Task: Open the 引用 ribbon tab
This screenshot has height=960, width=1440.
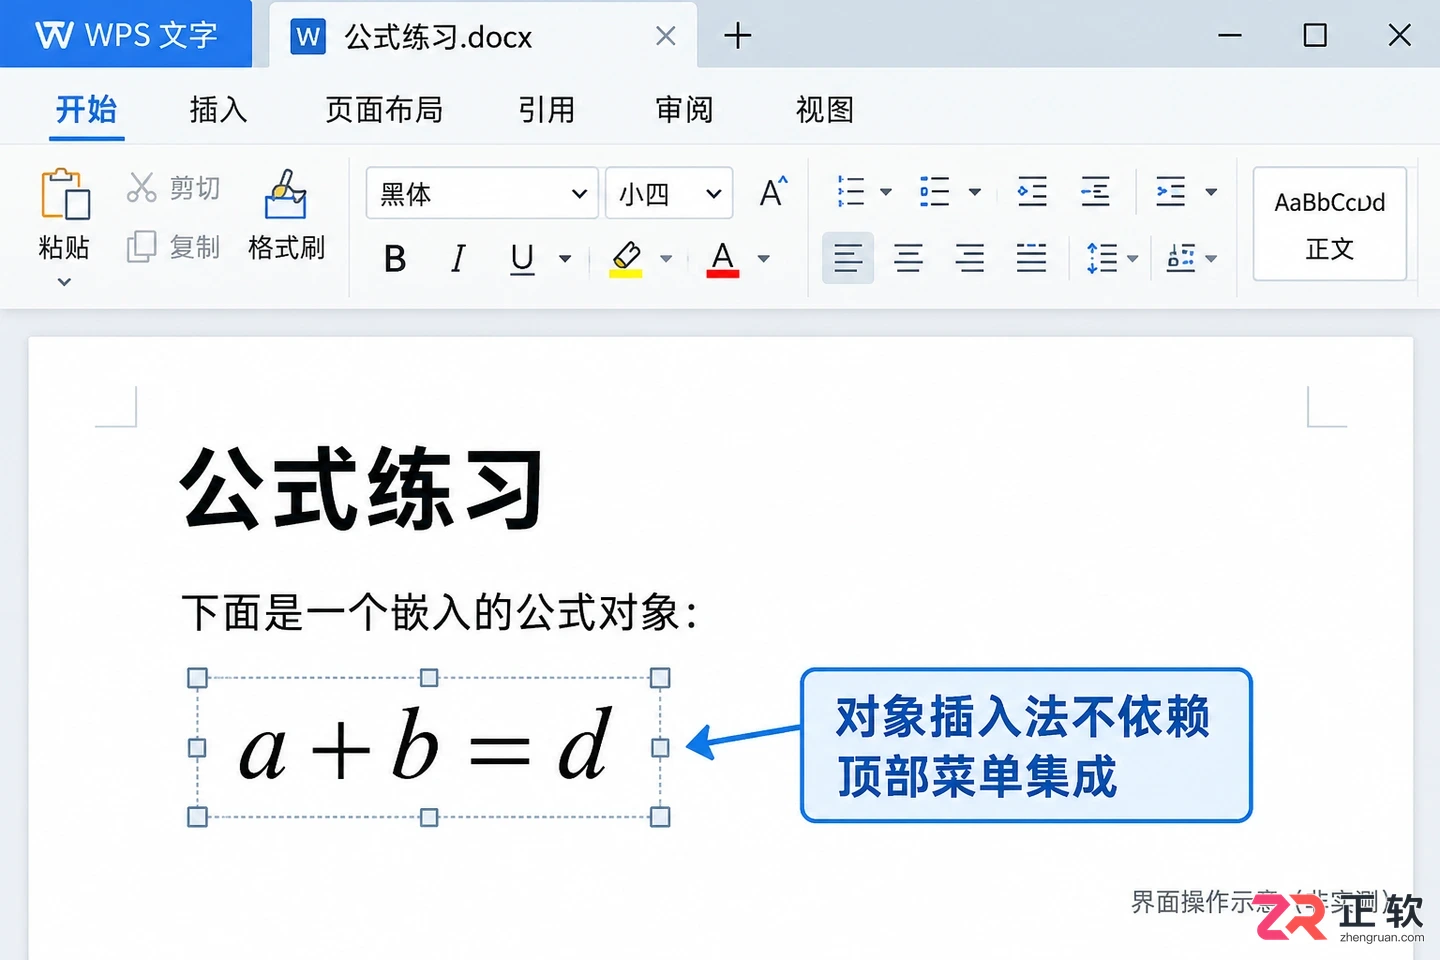Action: coord(546,110)
